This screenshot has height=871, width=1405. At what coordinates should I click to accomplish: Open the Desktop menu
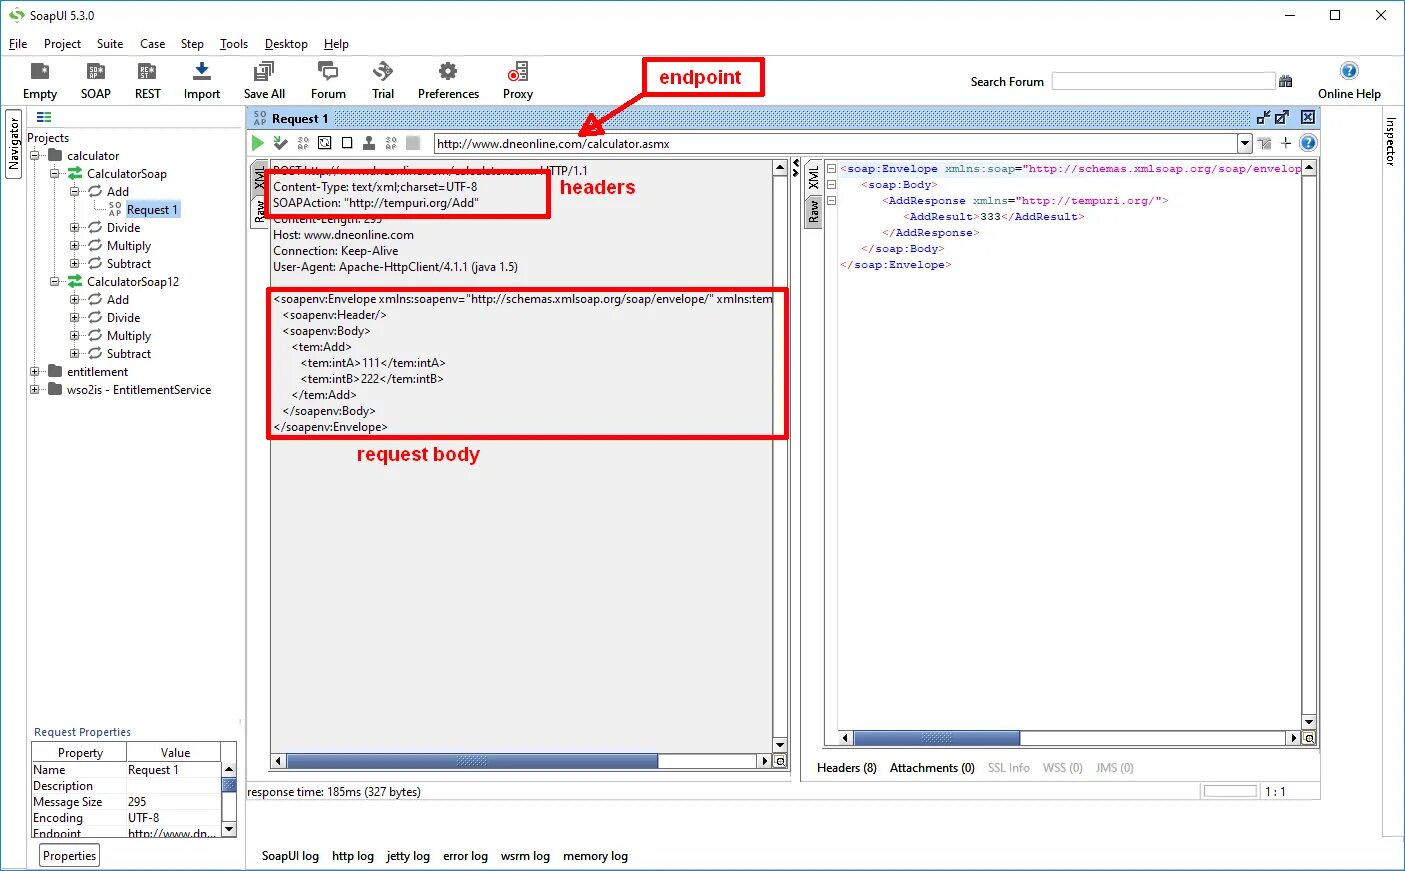pyautogui.click(x=286, y=44)
